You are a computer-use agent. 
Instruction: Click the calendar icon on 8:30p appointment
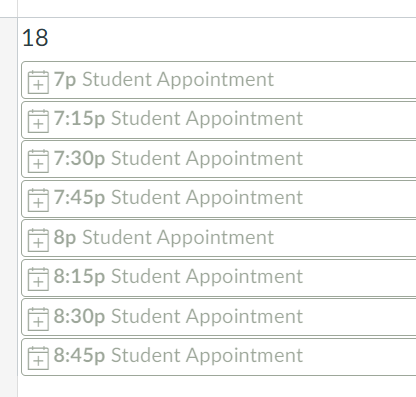(x=38, y=319)
